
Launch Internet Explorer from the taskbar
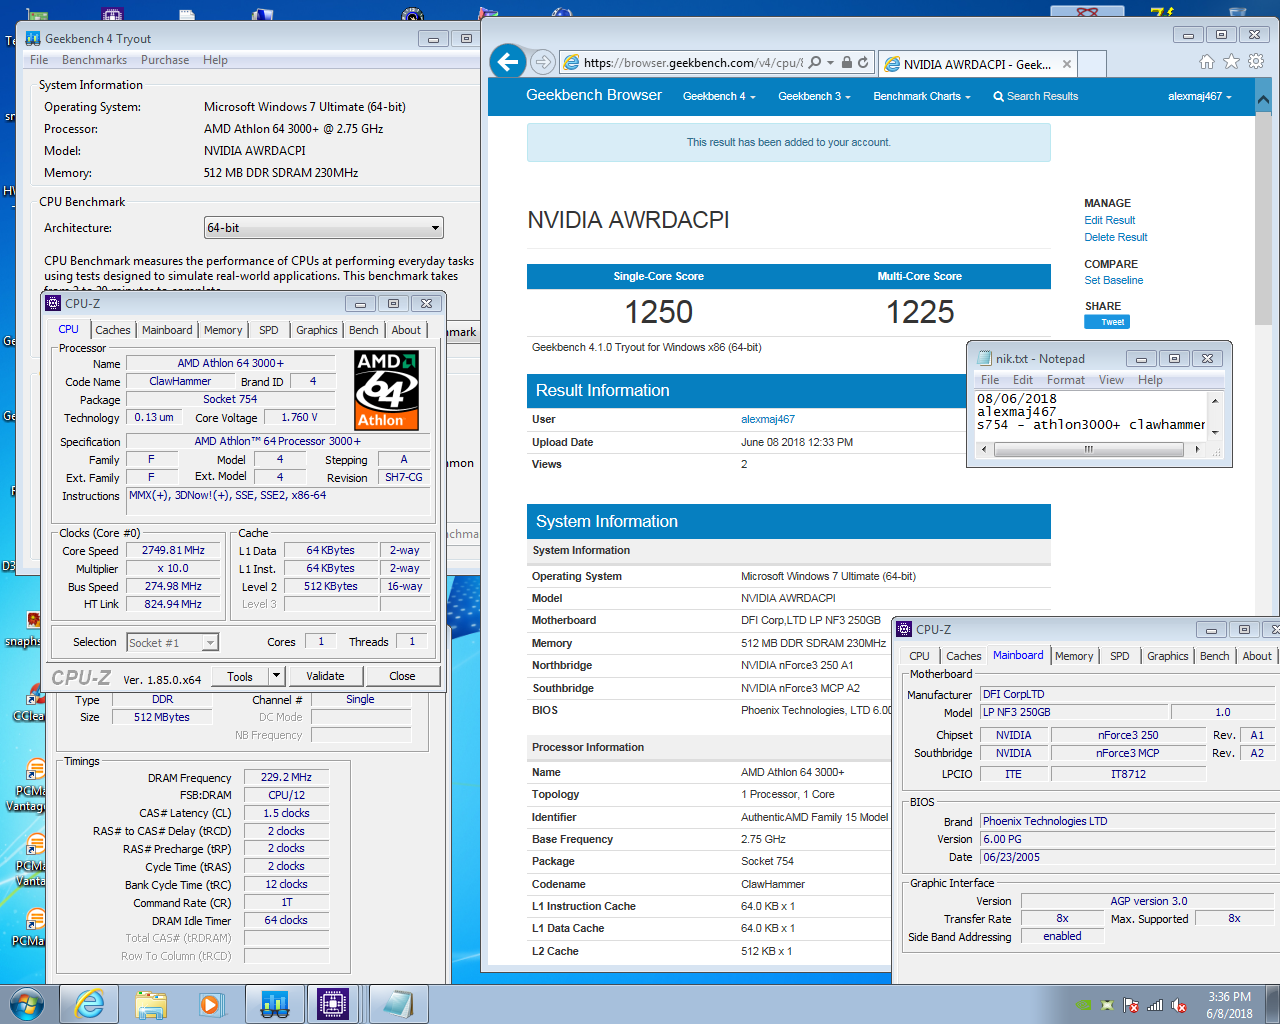(x=90, y=1004)
